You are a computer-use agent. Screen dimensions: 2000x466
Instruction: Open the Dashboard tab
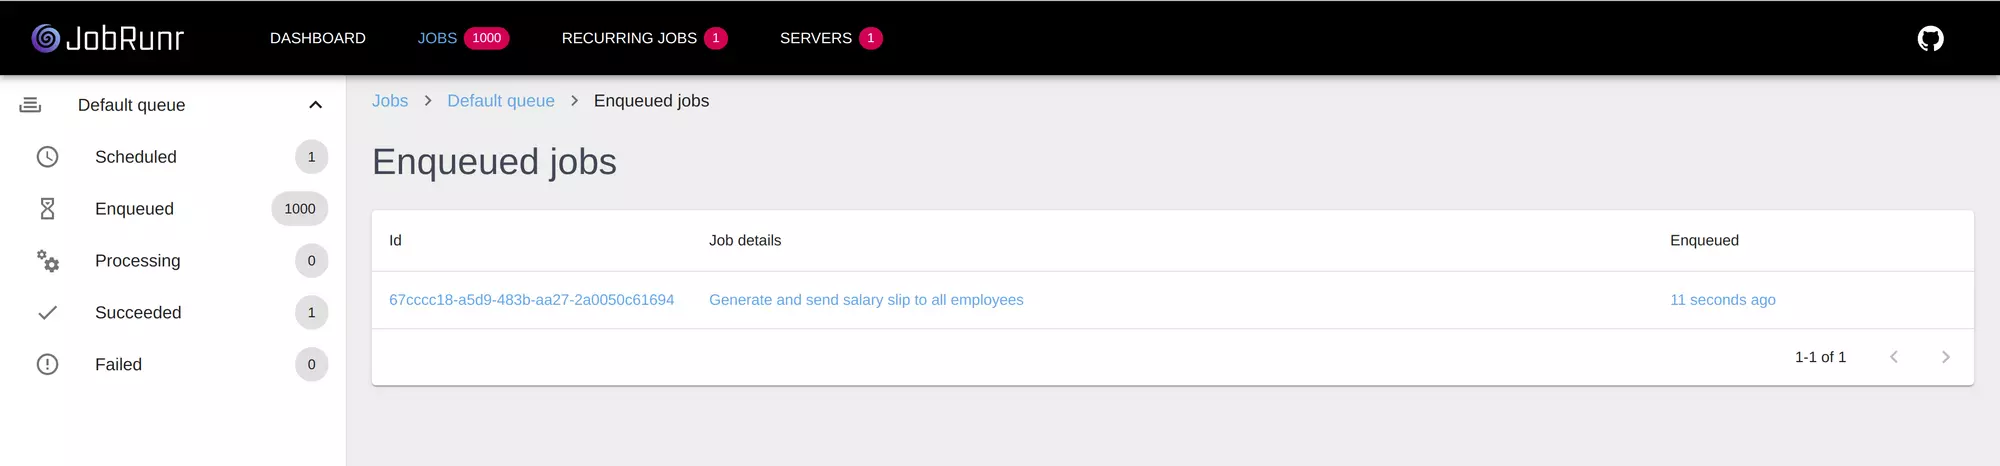tap(318, 38)
